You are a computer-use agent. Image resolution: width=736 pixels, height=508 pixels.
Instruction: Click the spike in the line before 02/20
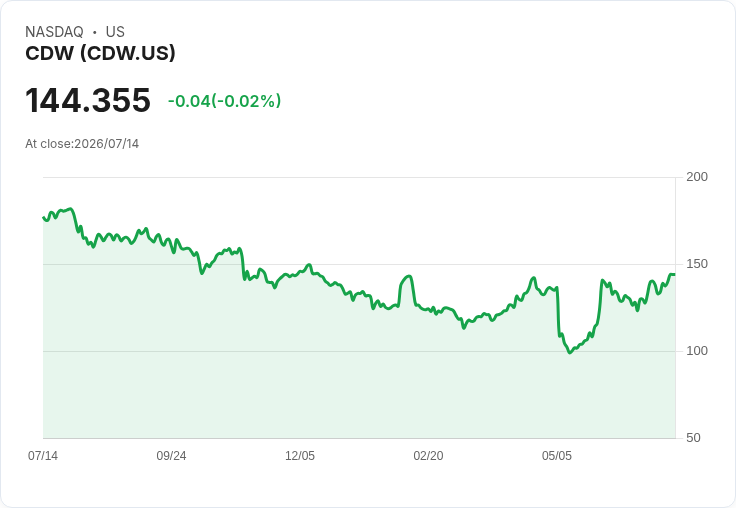tap(409, 276)
